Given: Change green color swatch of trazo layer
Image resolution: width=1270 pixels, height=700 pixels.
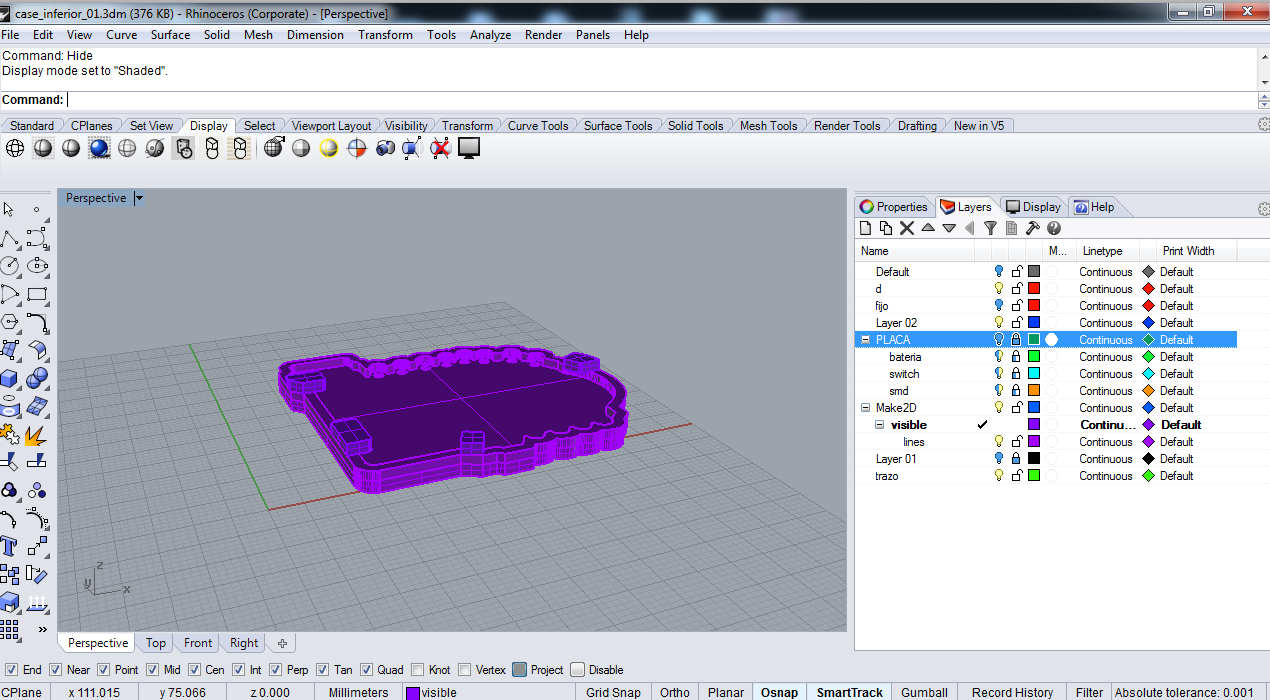Looking at the screenshot, I should (1034, 476).
